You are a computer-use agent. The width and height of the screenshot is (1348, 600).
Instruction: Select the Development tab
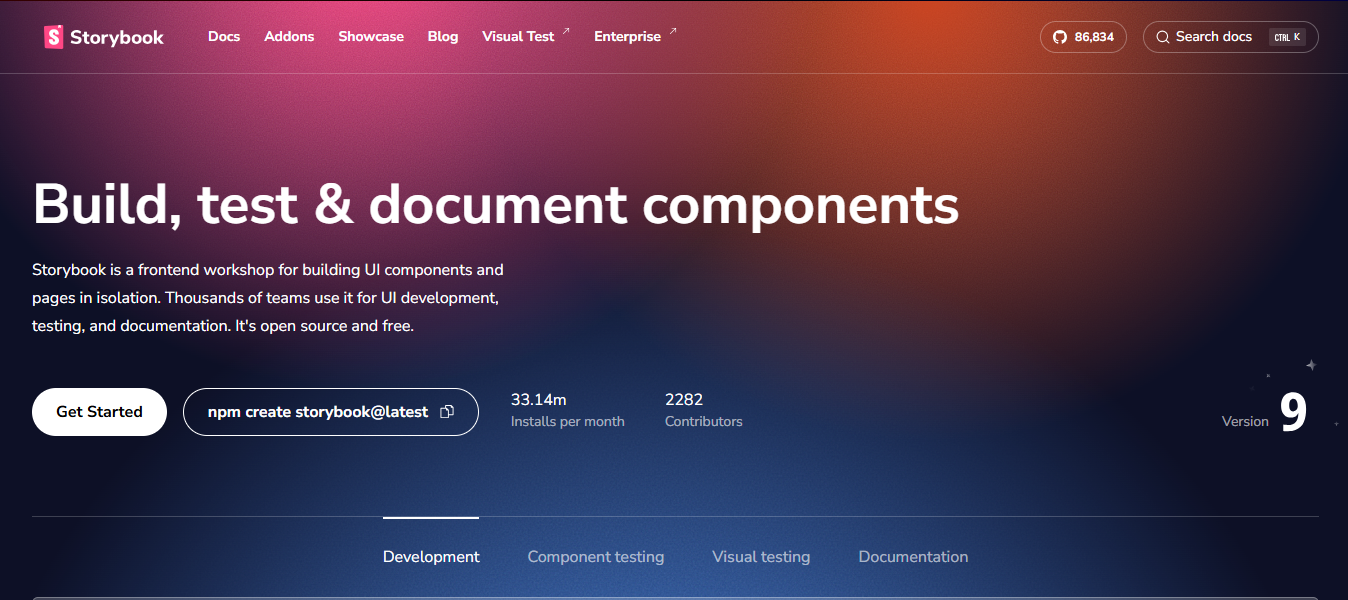431,557
